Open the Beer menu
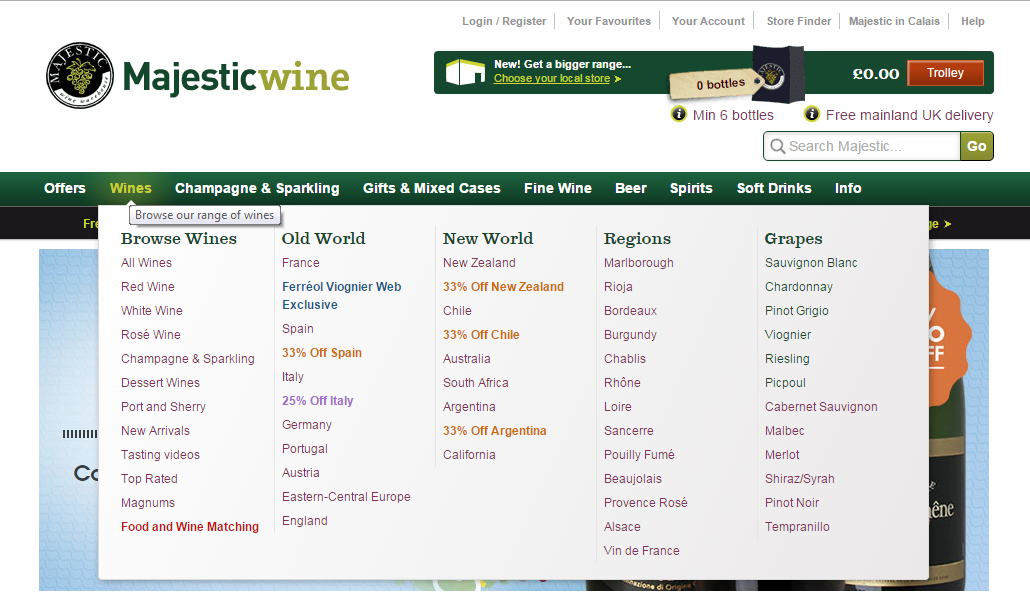 tap(631, 189)
